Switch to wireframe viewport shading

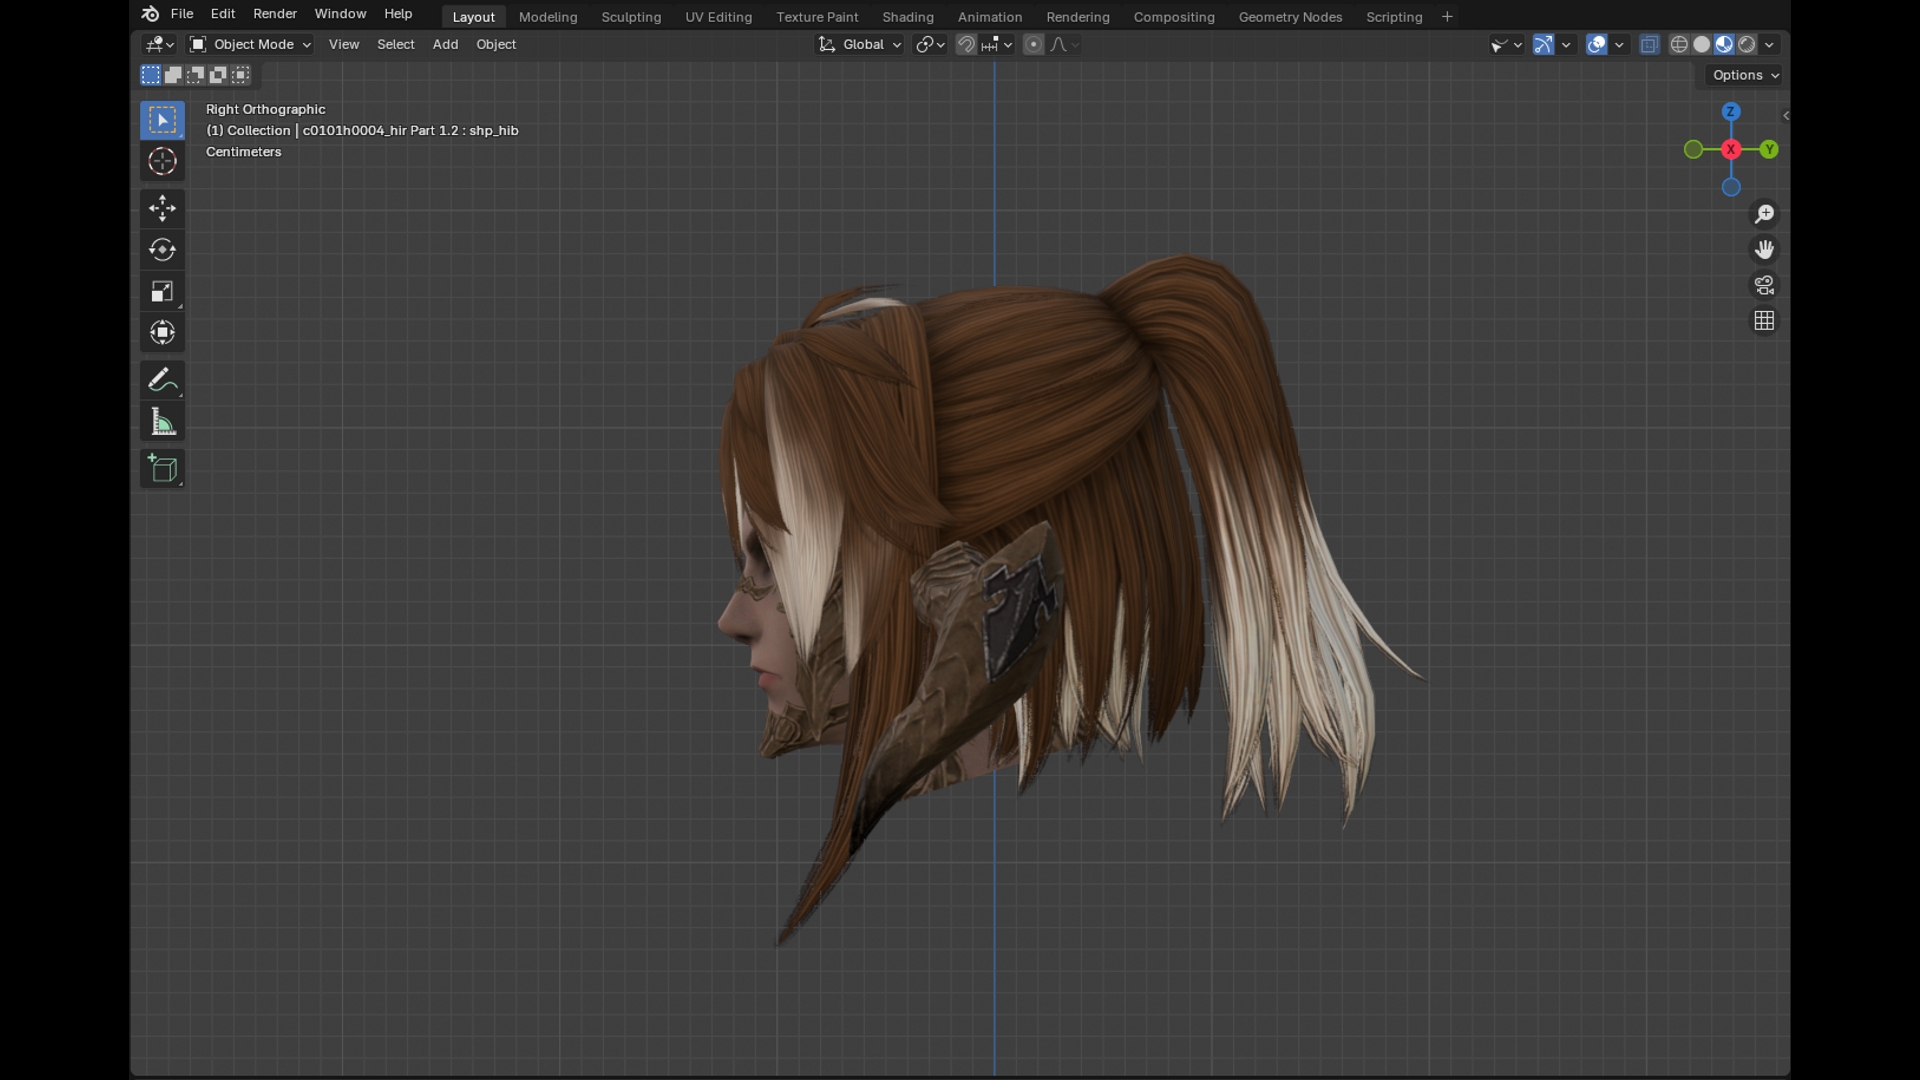point(1679,45)
